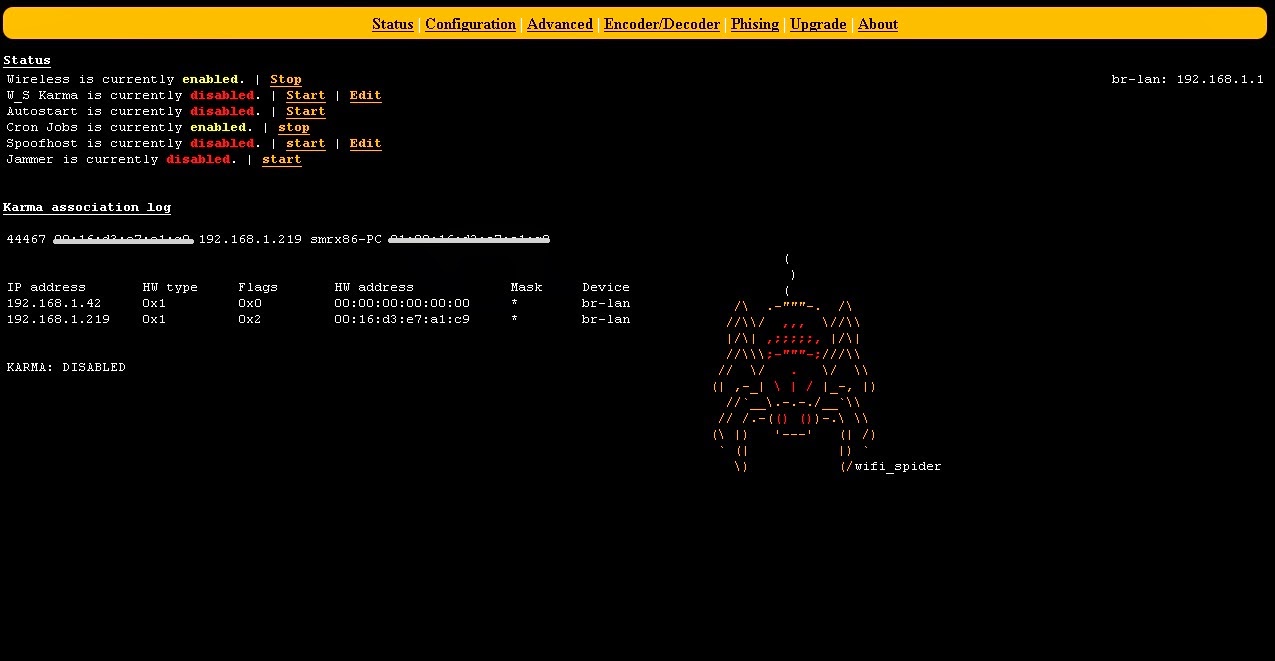Open the Upgrade page

[x=817, y=24]
